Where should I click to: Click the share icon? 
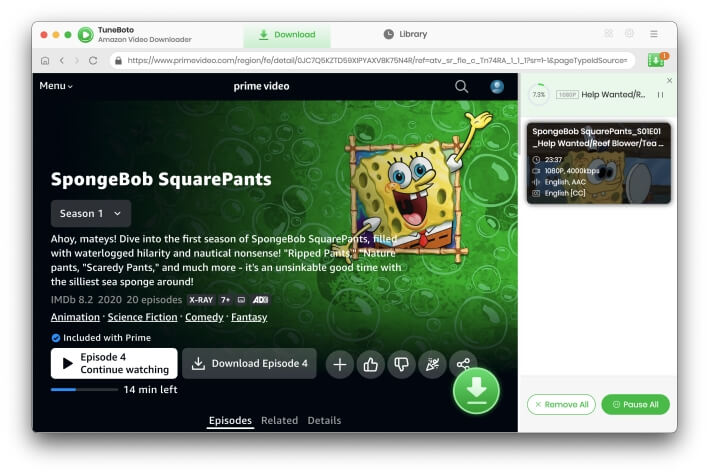(463, 363)
